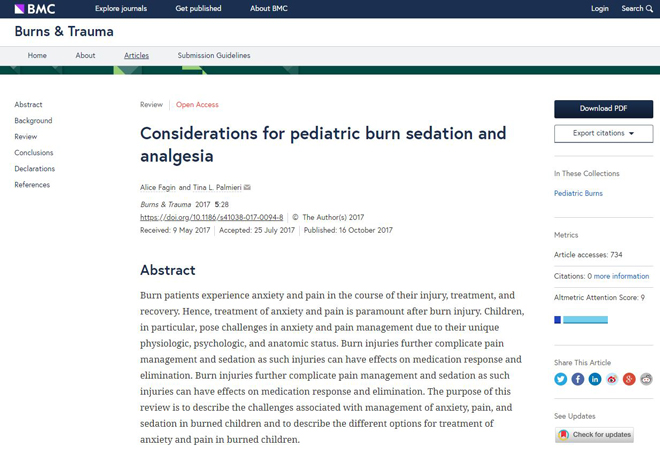This screenshot has height=459, width=660.
Task: Share article on Reddit
Action: pyautogui.click(x=646, y=379)
